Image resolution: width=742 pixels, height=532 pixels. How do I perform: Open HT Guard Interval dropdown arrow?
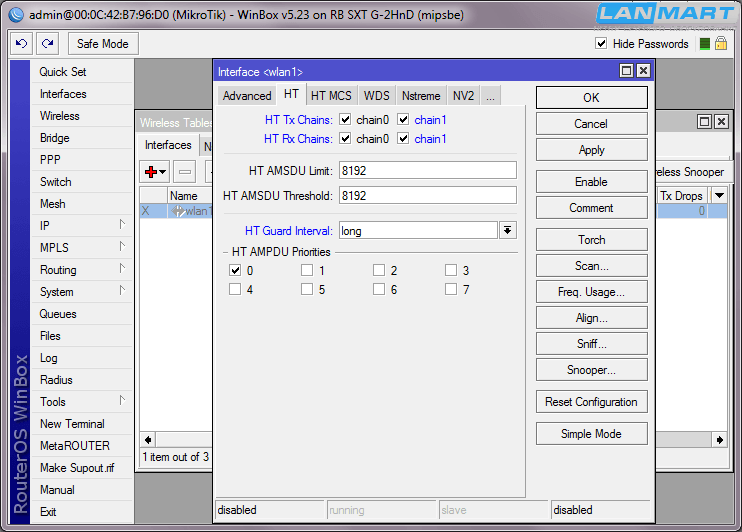pos(508,231)
